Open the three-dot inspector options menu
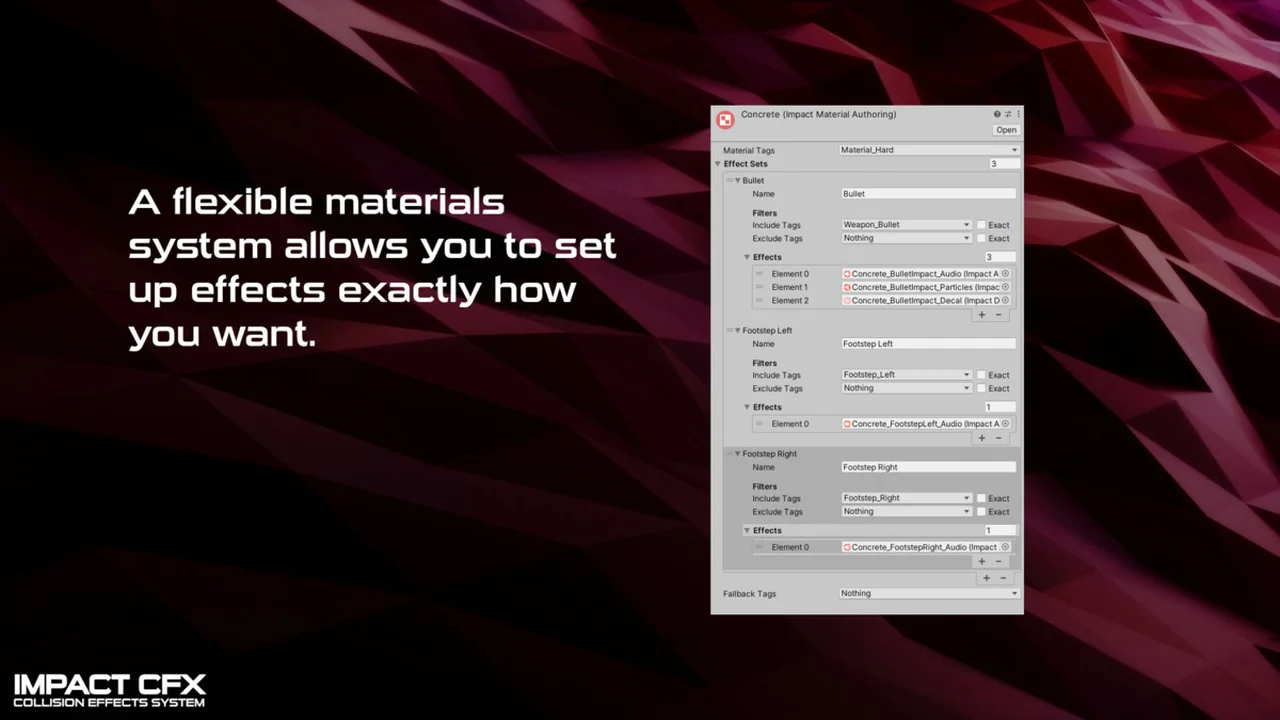The height and width of the screenshot is (720, 1280). [x=1018, y=114]
